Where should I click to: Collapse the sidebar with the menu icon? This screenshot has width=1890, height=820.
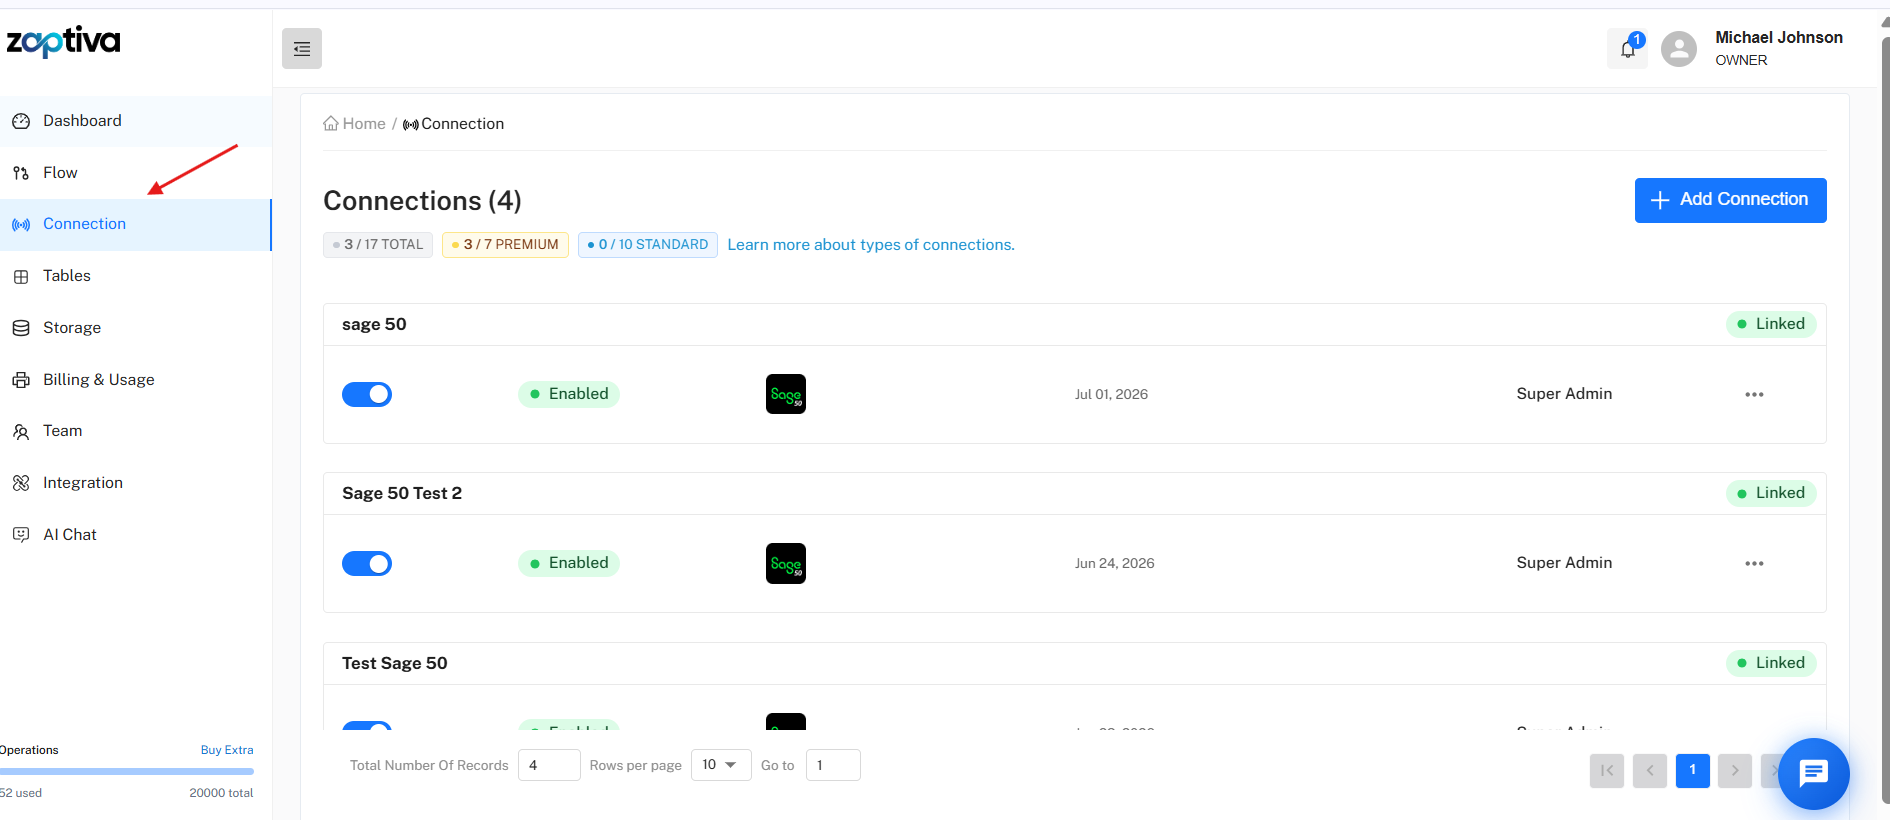coord(302,49)
